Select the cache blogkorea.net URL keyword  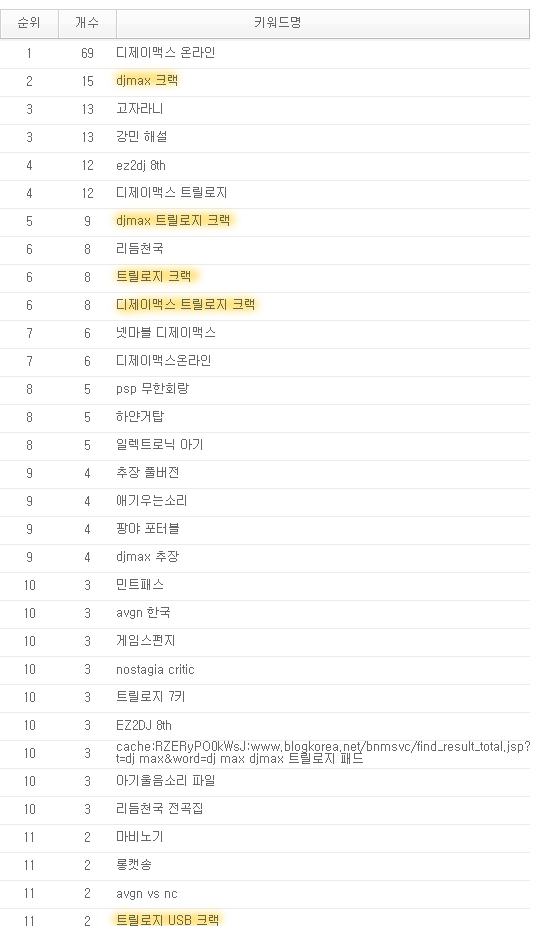[x=323, y=753]
